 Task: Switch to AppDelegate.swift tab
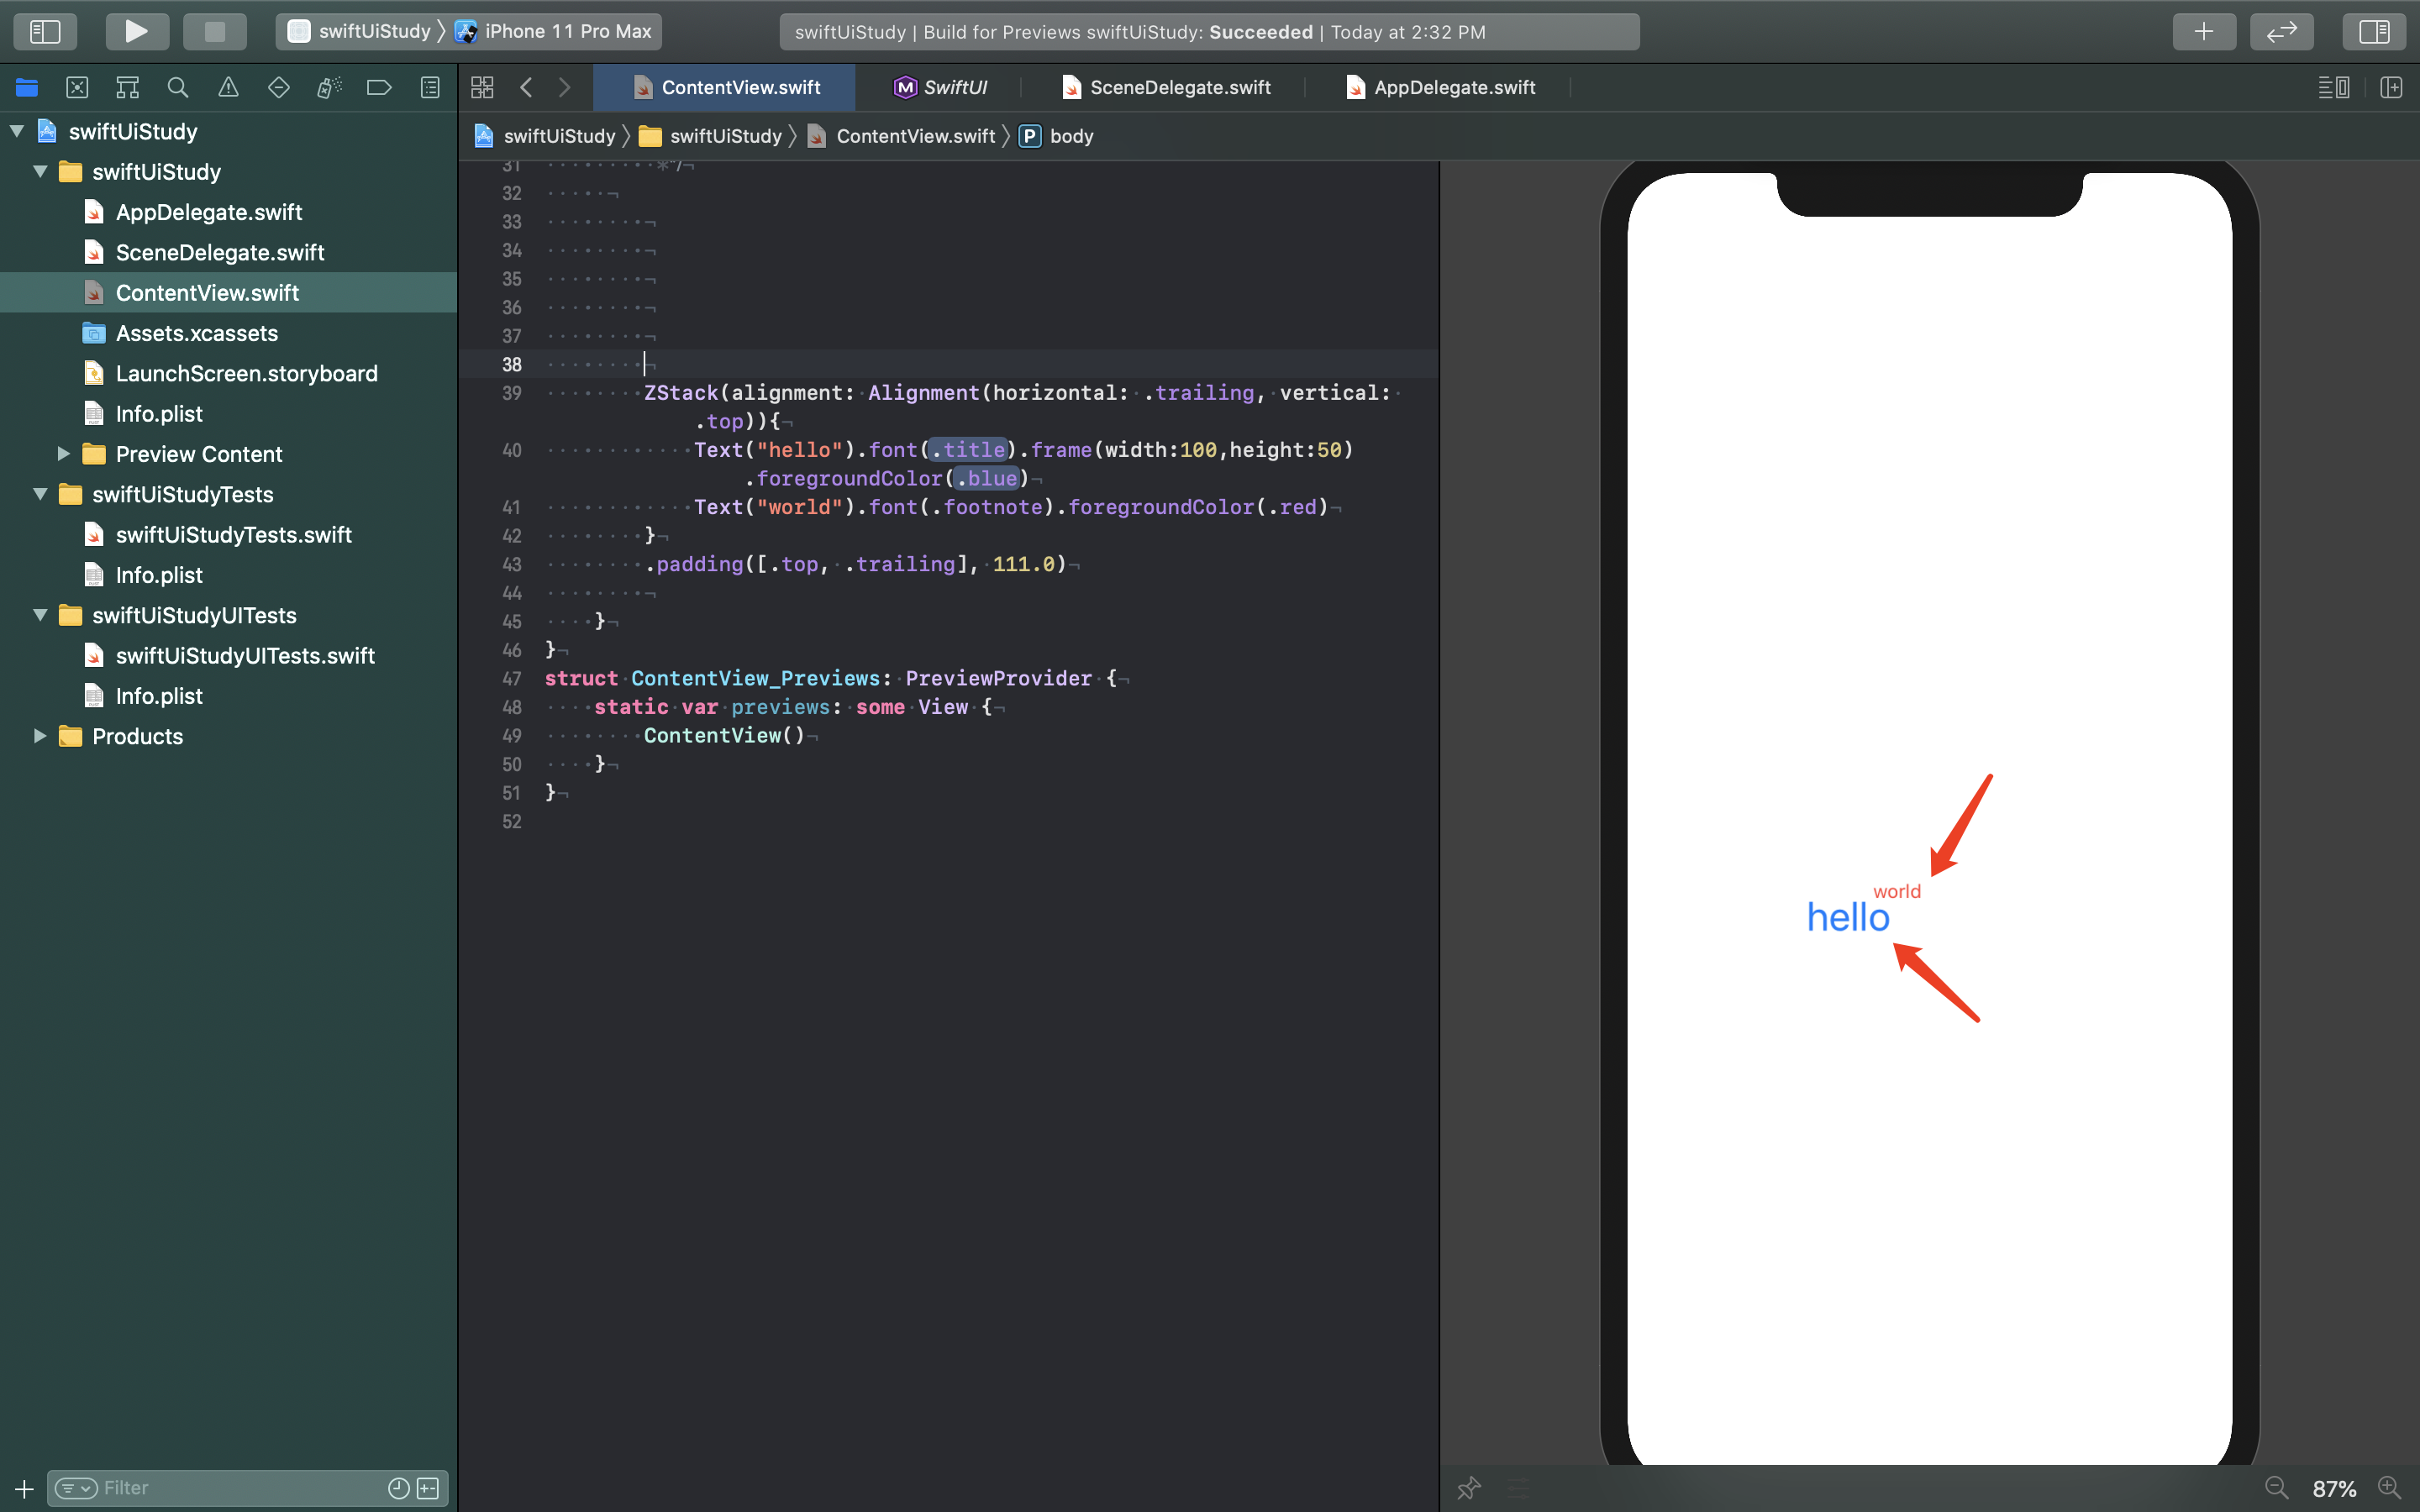tap(1441, 88)
